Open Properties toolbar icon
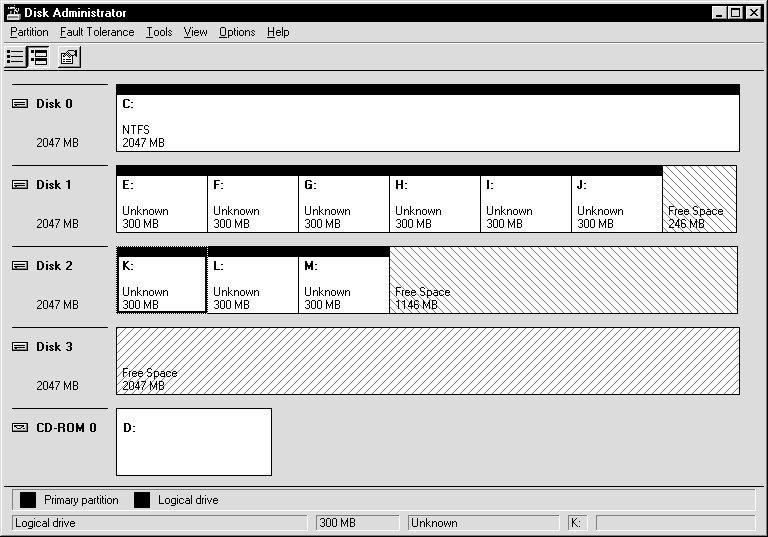The image size is (768, 537). [69, 57]
